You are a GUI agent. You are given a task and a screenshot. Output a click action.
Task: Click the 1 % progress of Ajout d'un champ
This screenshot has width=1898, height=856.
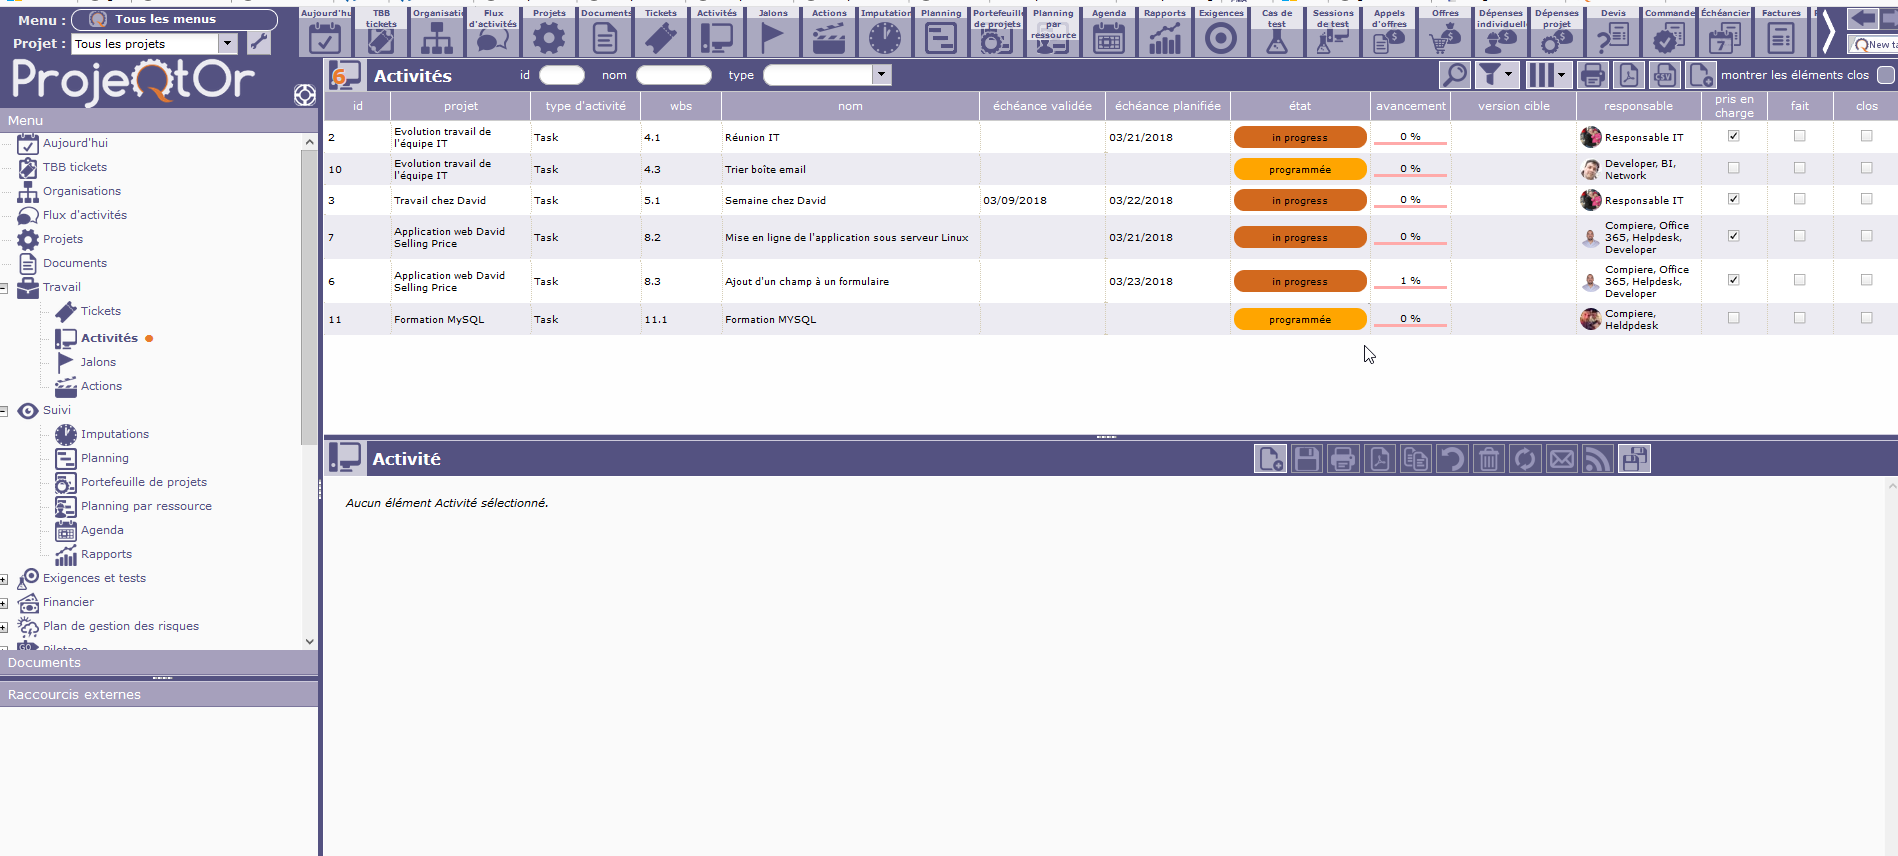(1410, 281)
